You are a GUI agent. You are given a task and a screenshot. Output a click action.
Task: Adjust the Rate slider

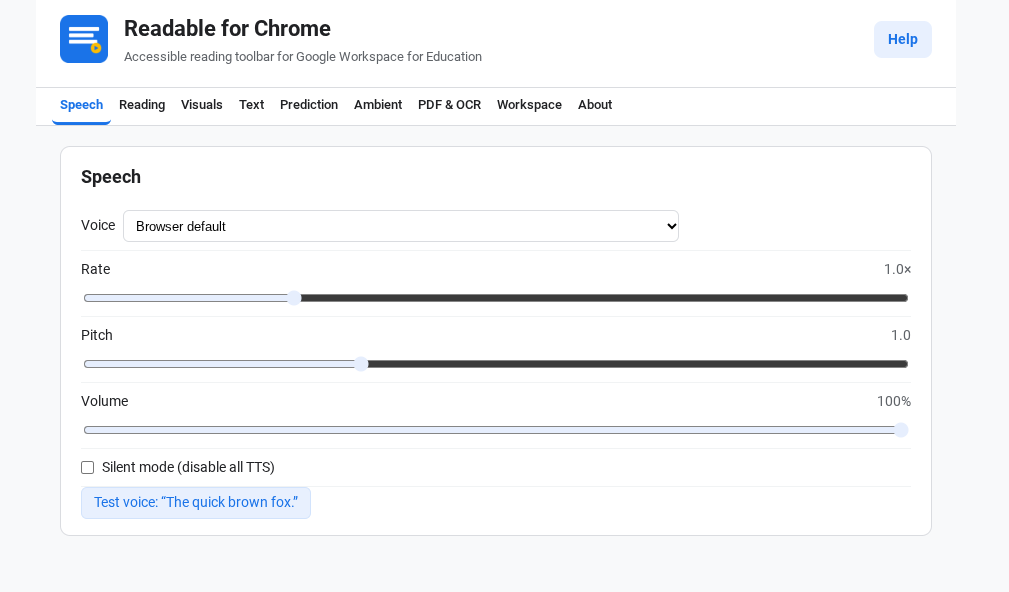tap(495, 298)
